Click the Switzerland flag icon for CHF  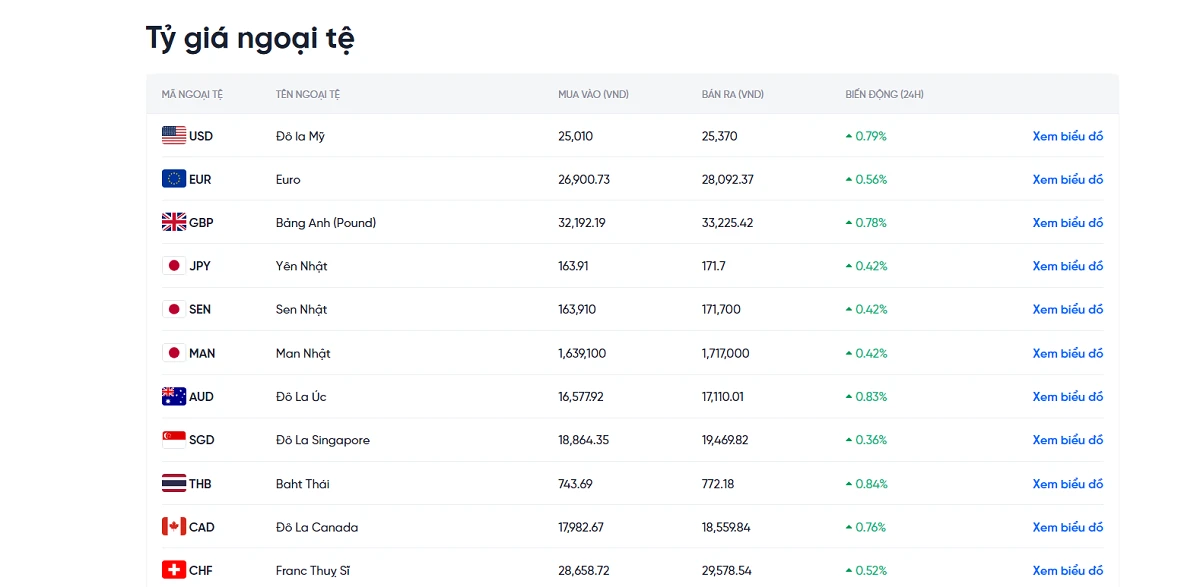[174, 570]
